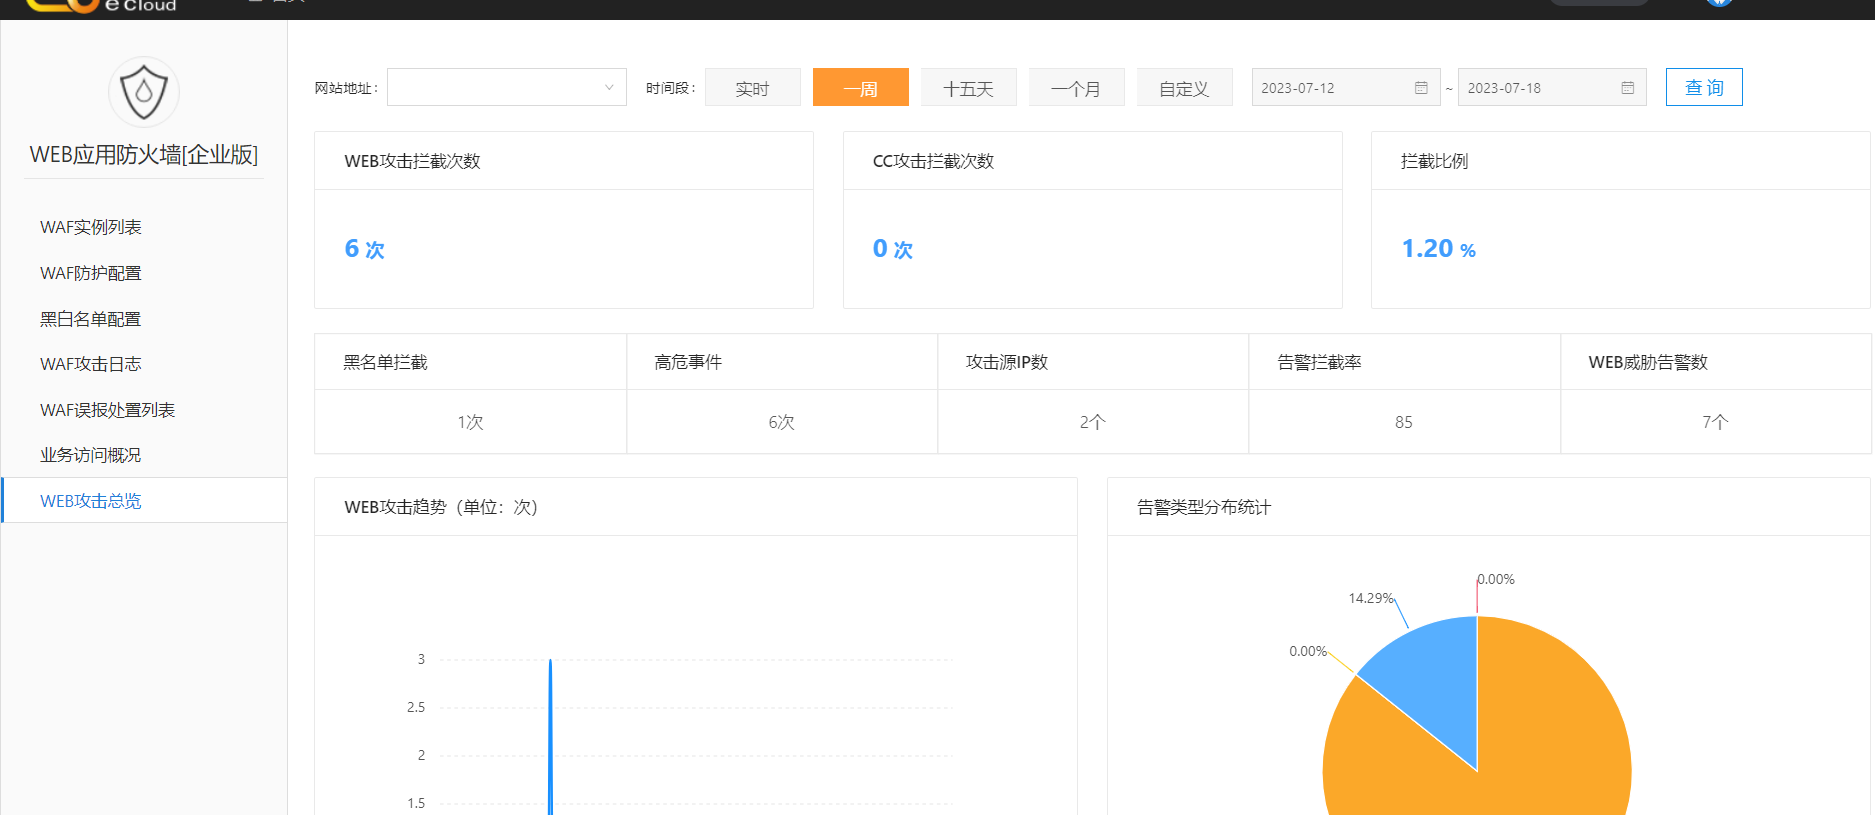Open calendar icon in 2023-07-18 end date field
1875x815 pixels.
point(1627,88)
